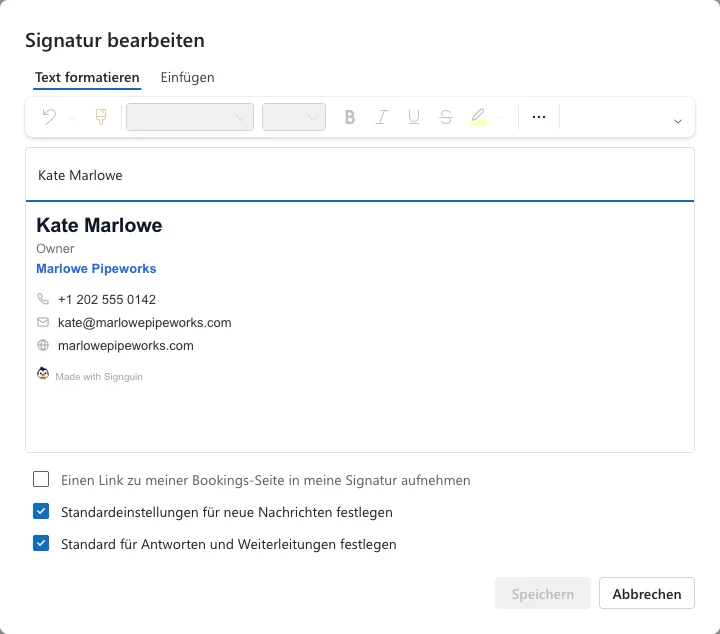Click the envelope email icon
This screenshot has width=720, height=634.
coord(43,322)
